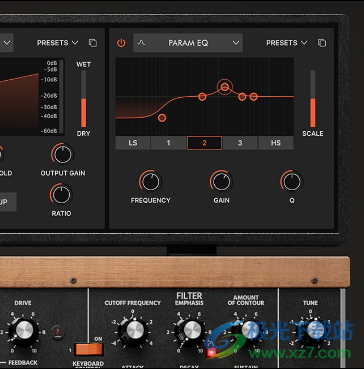Click the partially visible button below compressor knob
The width and height of the screenshot is (364, 369).
point(8,202)
